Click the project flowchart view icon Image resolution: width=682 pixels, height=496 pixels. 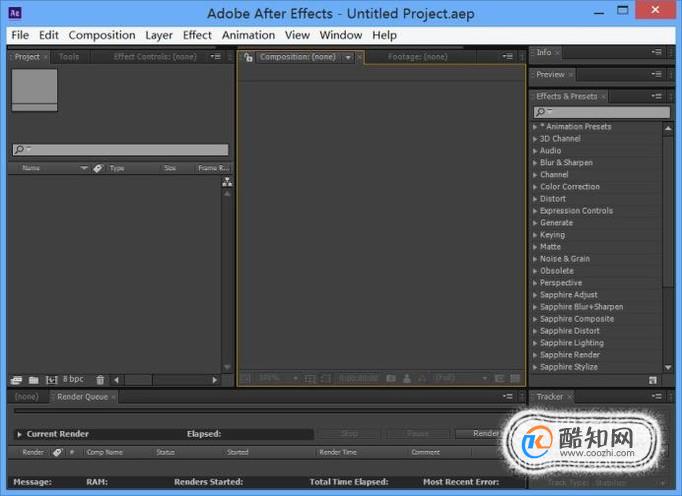click(227, 182)
